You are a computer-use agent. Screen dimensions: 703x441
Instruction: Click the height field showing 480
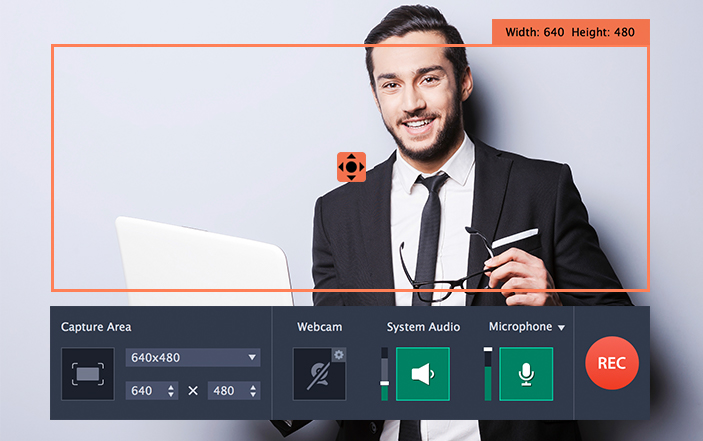234,391
